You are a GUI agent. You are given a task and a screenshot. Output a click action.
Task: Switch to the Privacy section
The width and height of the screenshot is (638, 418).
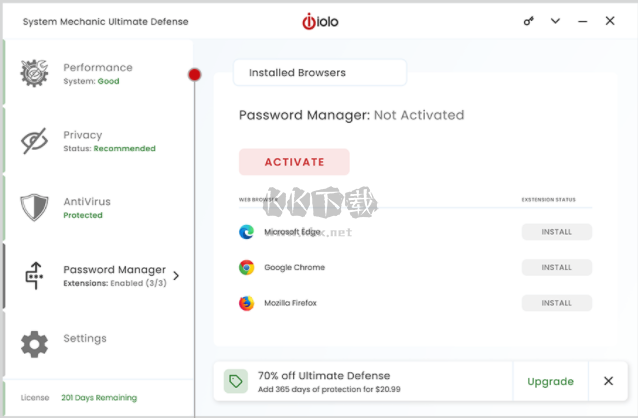point(98,141)
